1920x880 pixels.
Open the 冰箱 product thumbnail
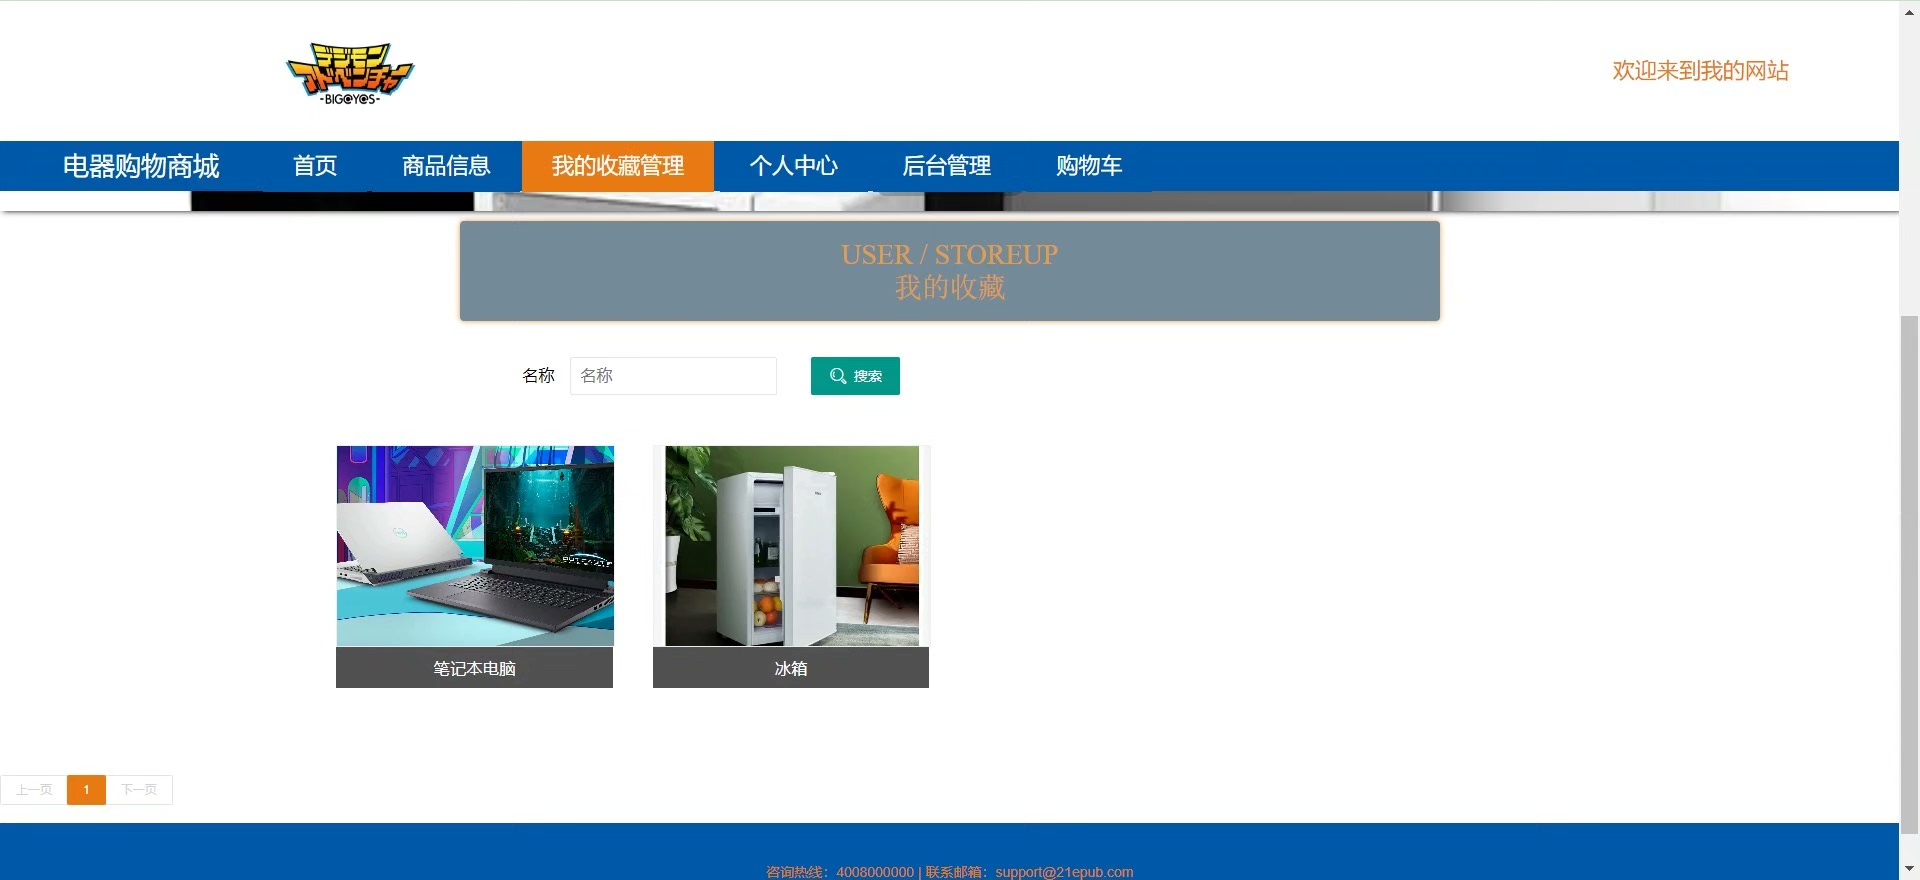pos(791,546)
